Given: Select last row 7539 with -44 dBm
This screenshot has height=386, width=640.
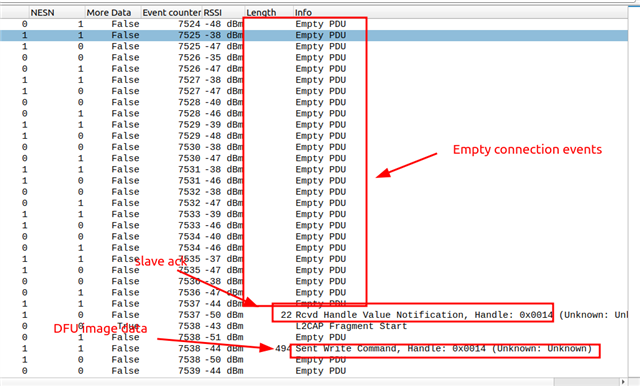Looking at the screenshot, I should (x=314, y=371).
